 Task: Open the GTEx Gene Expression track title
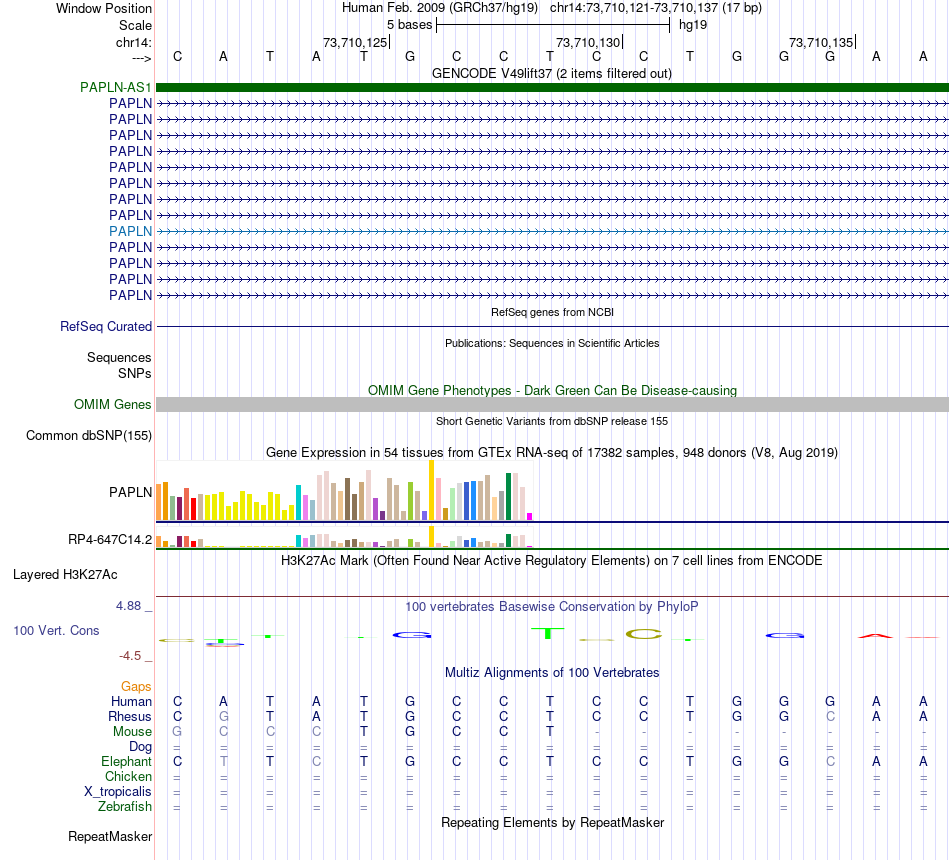(x=551, y=452)
